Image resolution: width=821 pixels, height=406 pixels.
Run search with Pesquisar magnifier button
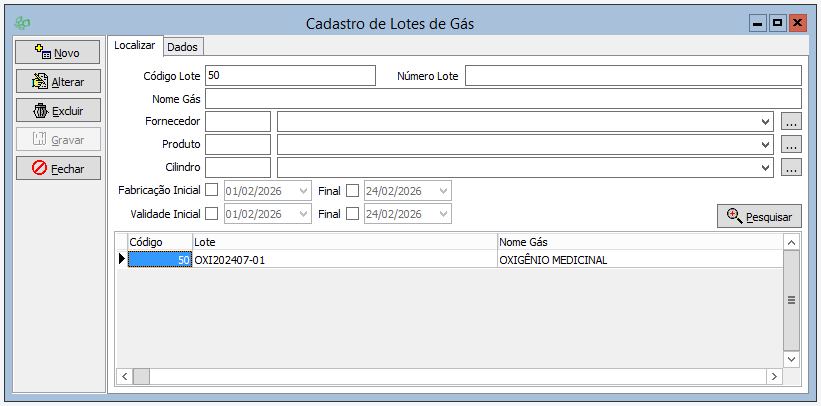[759, 216]
